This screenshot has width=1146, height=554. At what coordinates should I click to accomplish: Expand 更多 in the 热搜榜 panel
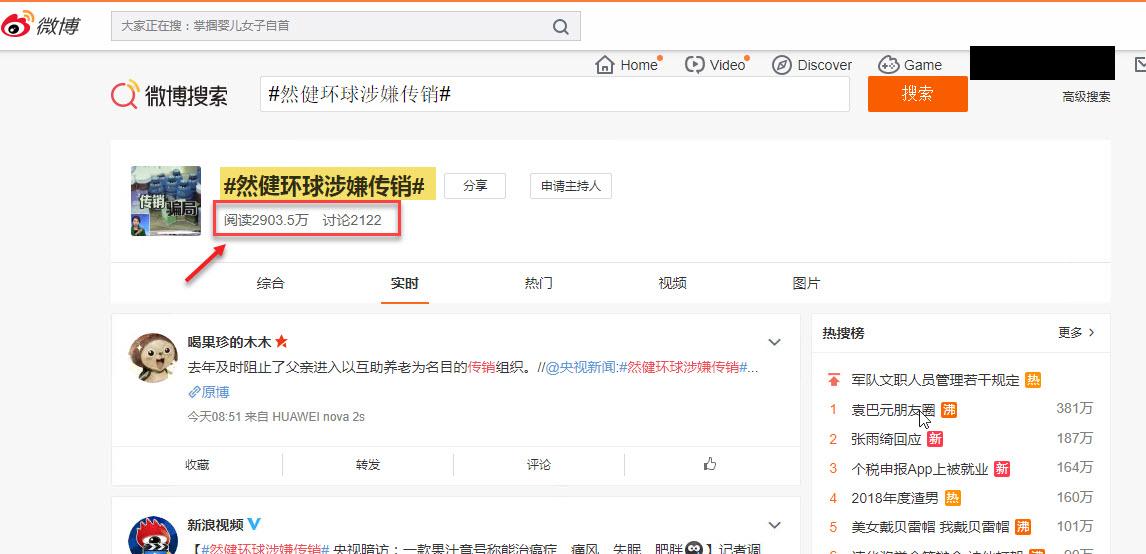[1077, 333]
